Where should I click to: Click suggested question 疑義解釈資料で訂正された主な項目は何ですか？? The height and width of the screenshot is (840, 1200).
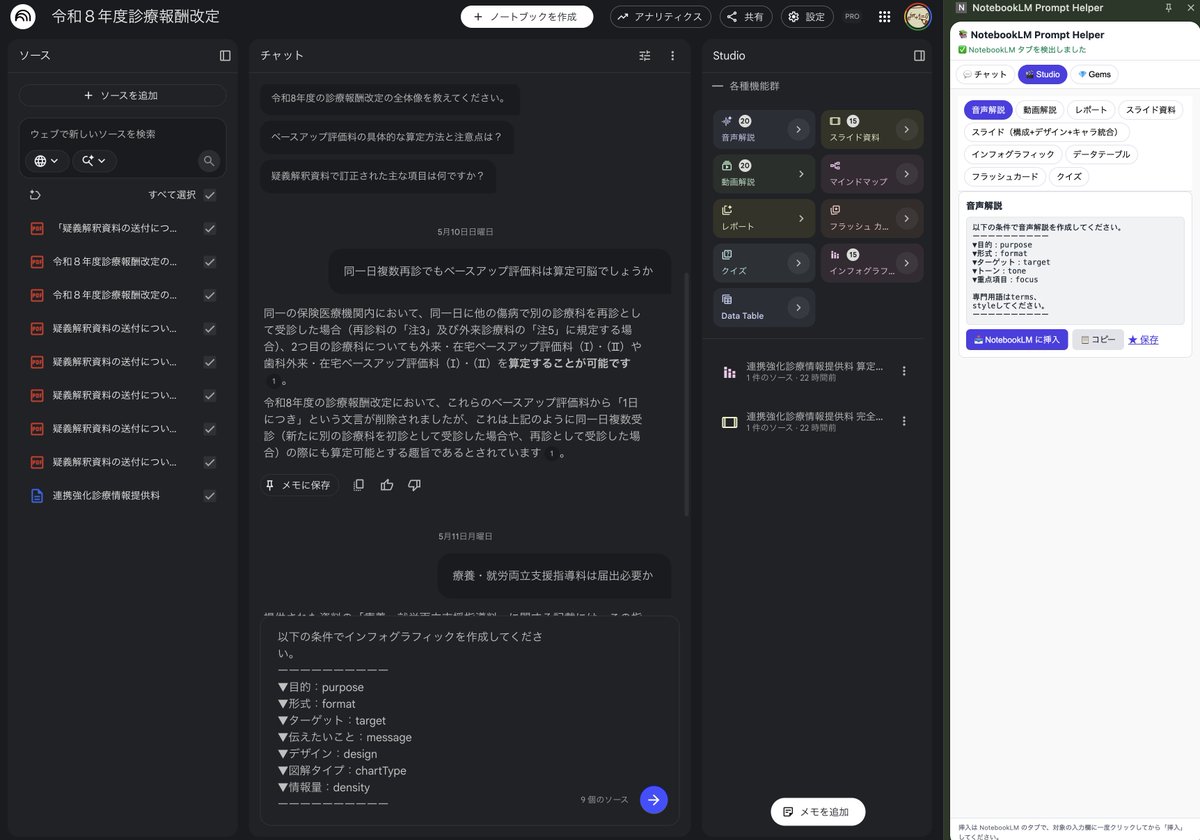(x=377, y=176)
